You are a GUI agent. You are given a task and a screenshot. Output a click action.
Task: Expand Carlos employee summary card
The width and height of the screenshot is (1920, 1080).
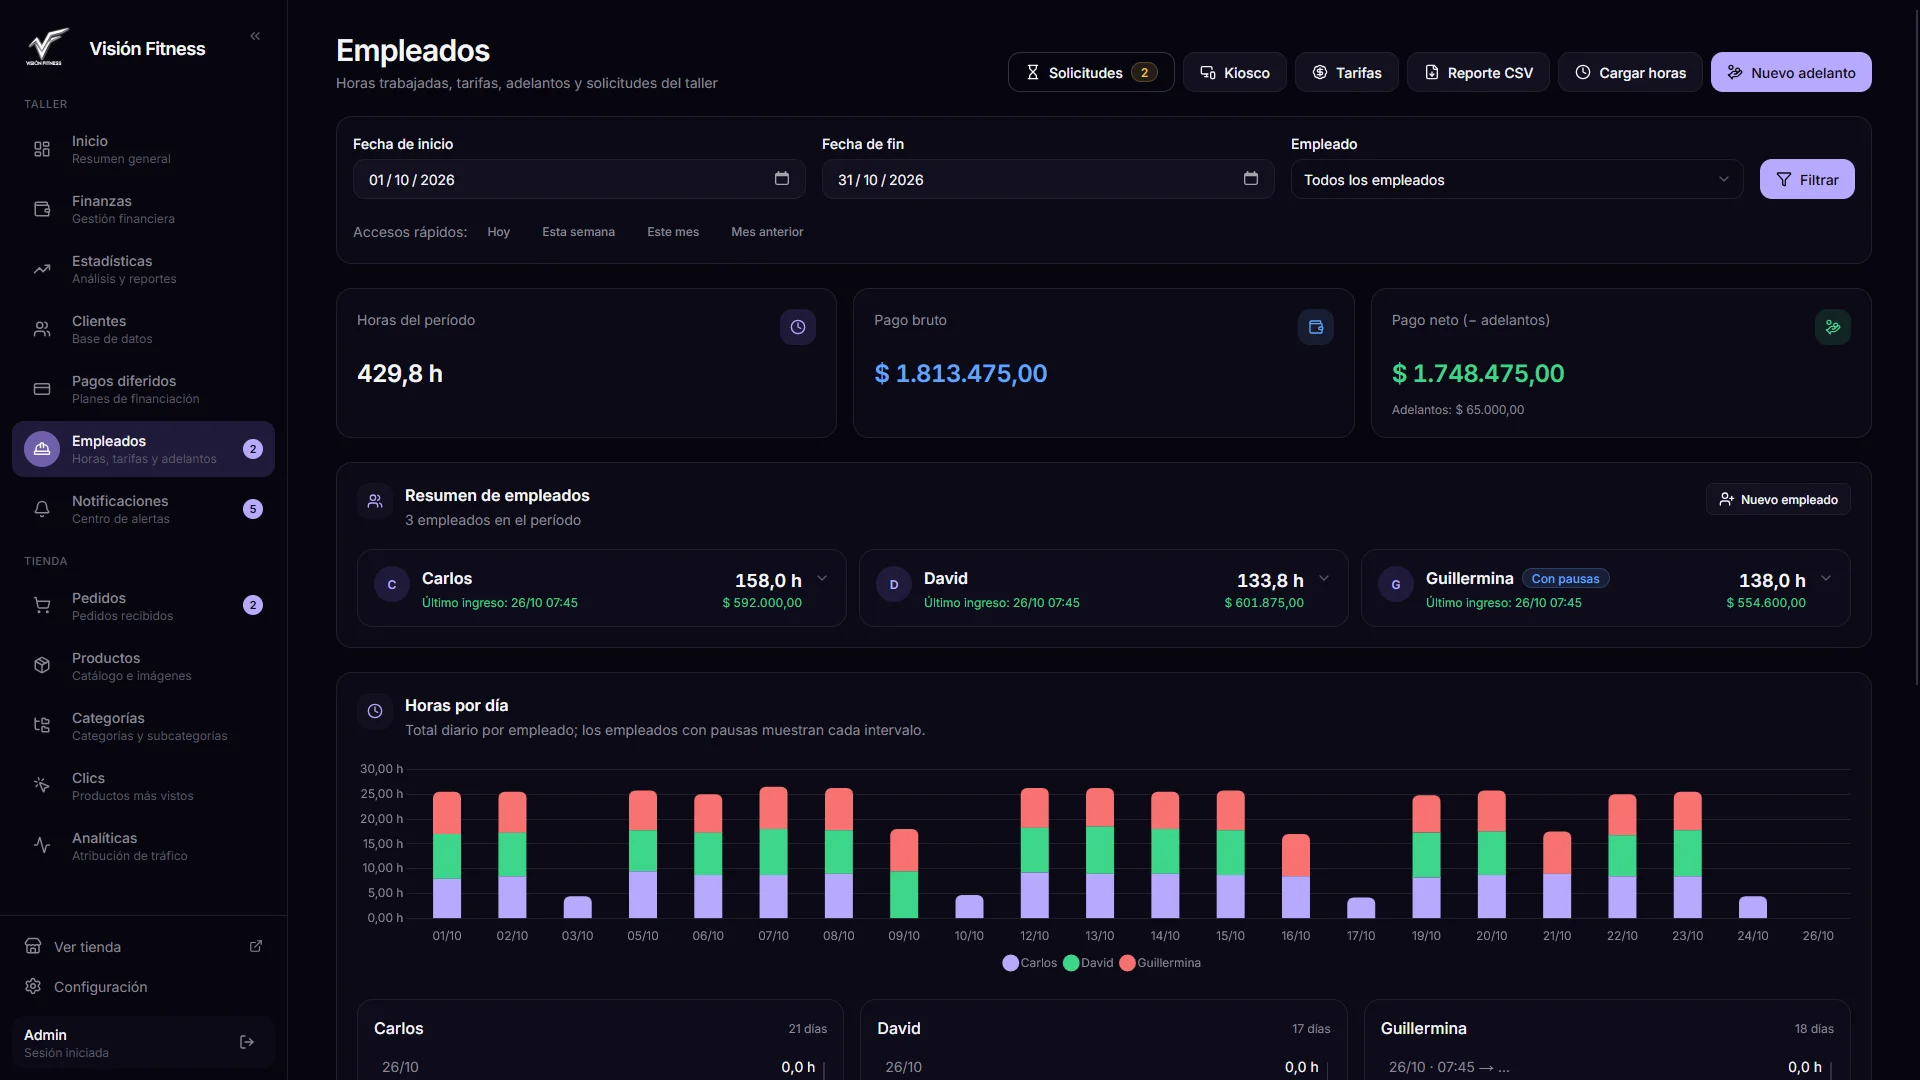click(822, 578)
